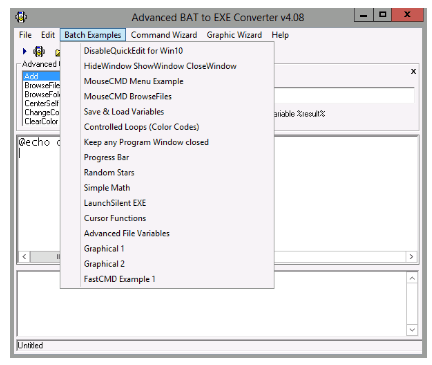Select ChangeColor in the commands list
432x365 pixels.
click(x=41, y=112)
